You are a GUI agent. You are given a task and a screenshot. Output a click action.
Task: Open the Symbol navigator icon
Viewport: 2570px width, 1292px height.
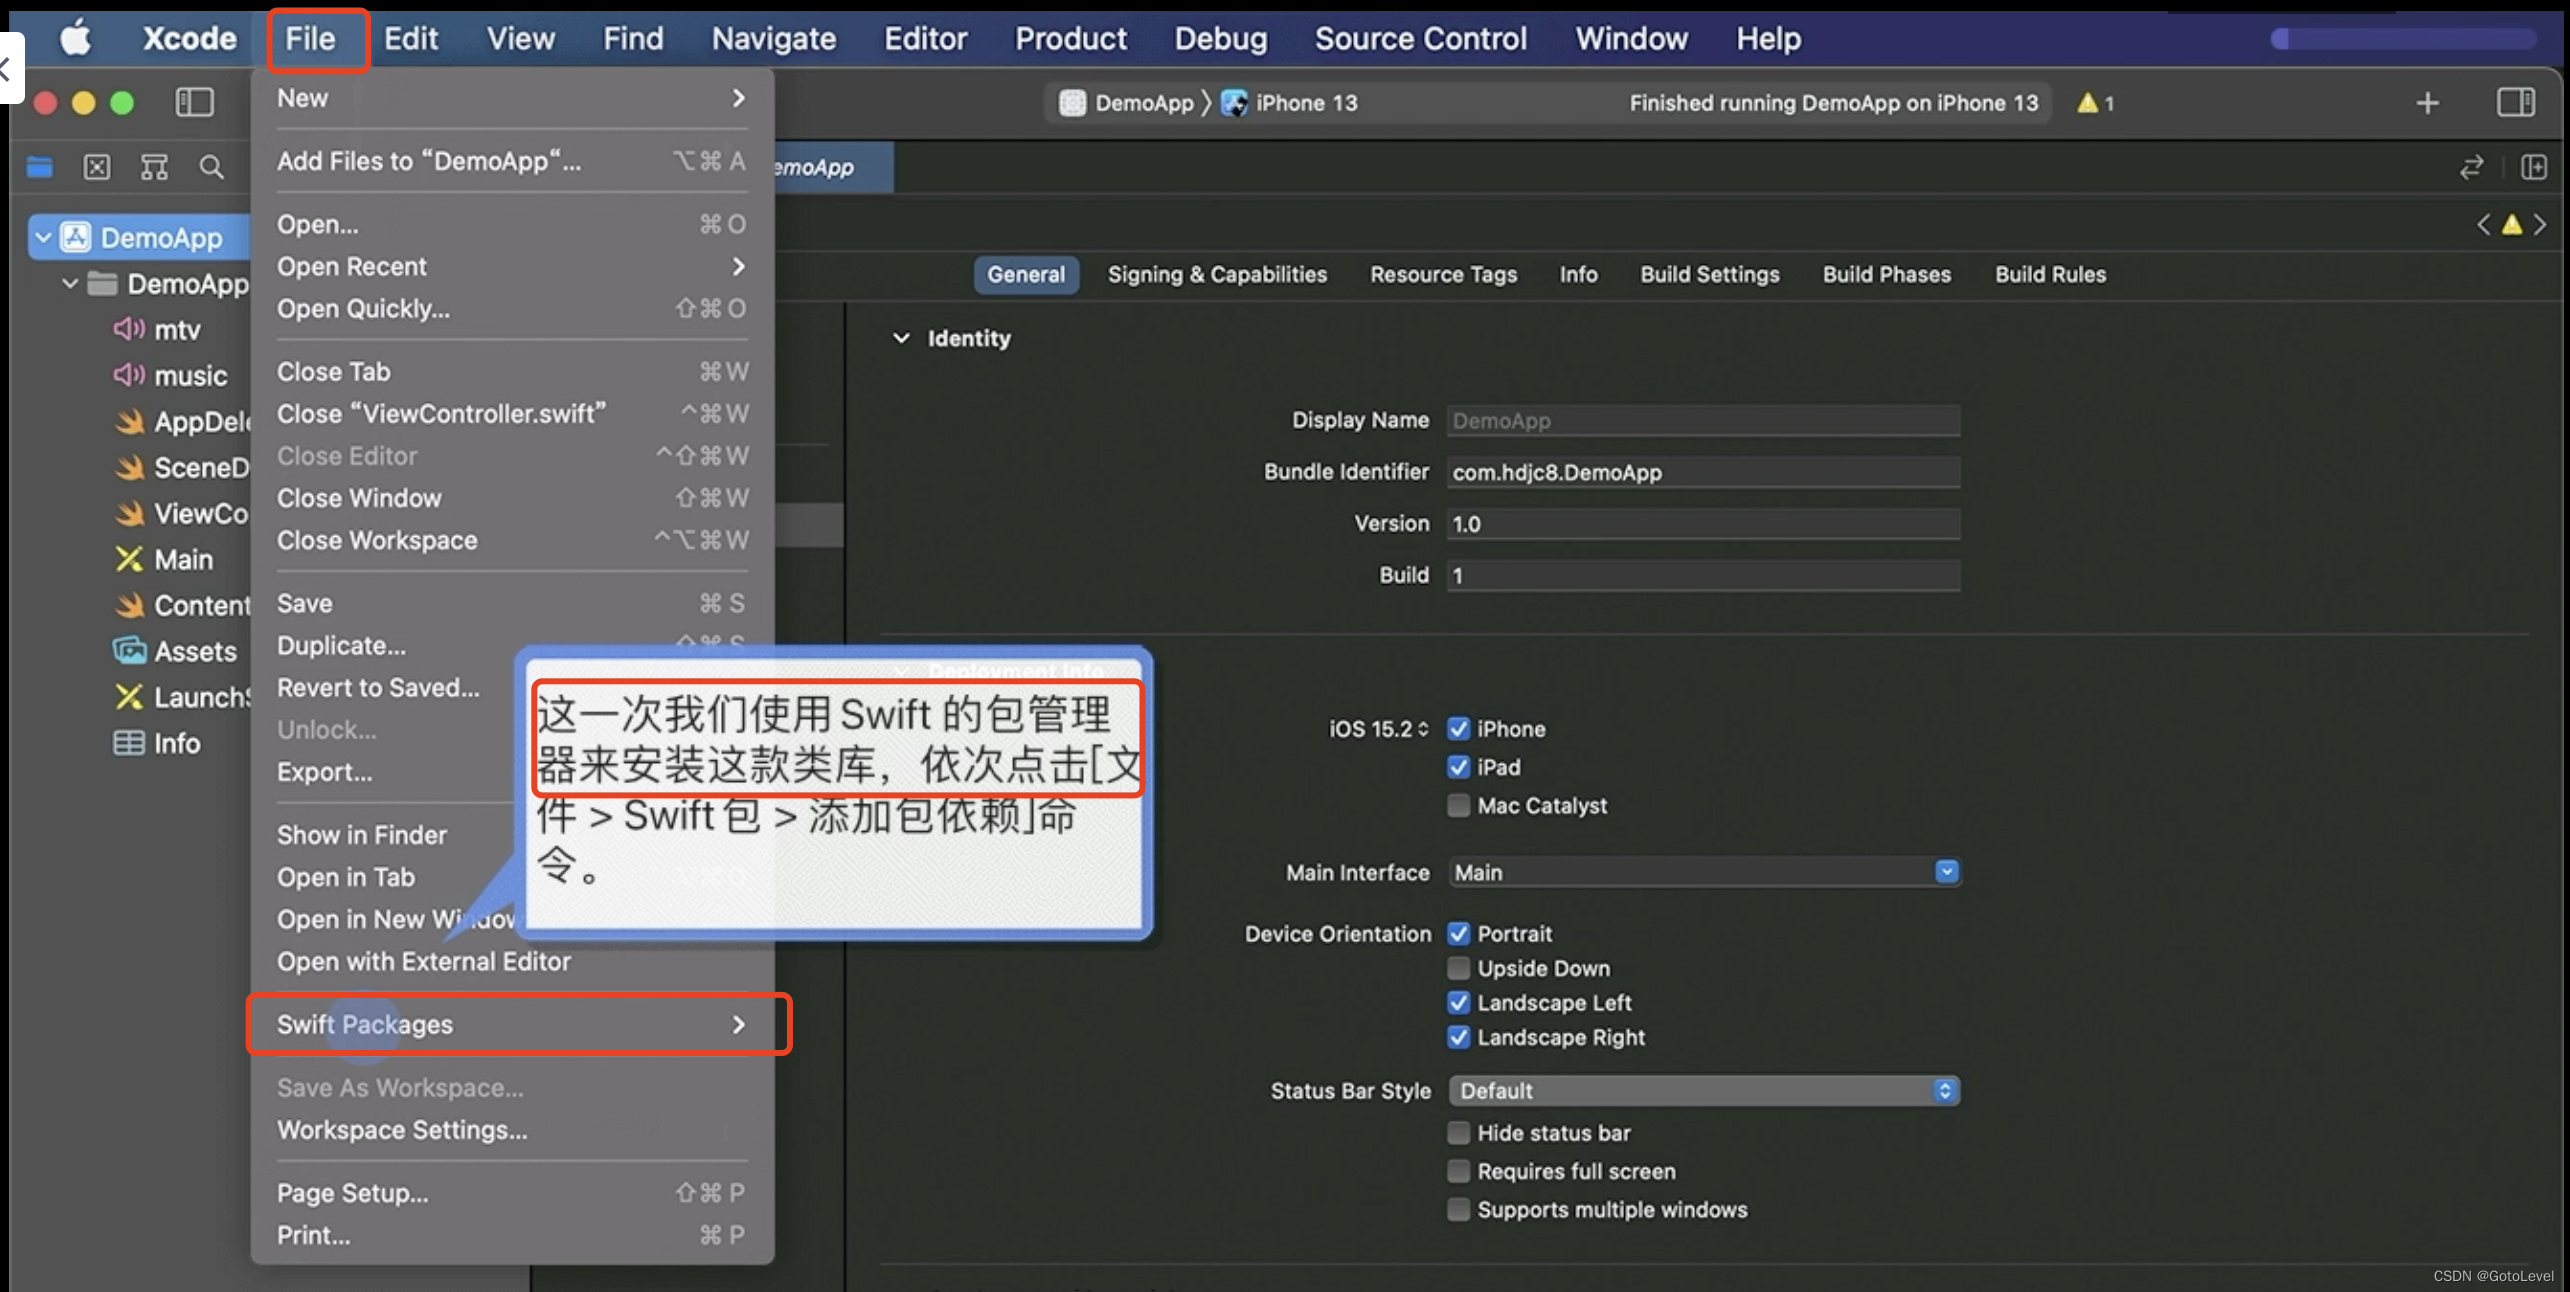154,167
